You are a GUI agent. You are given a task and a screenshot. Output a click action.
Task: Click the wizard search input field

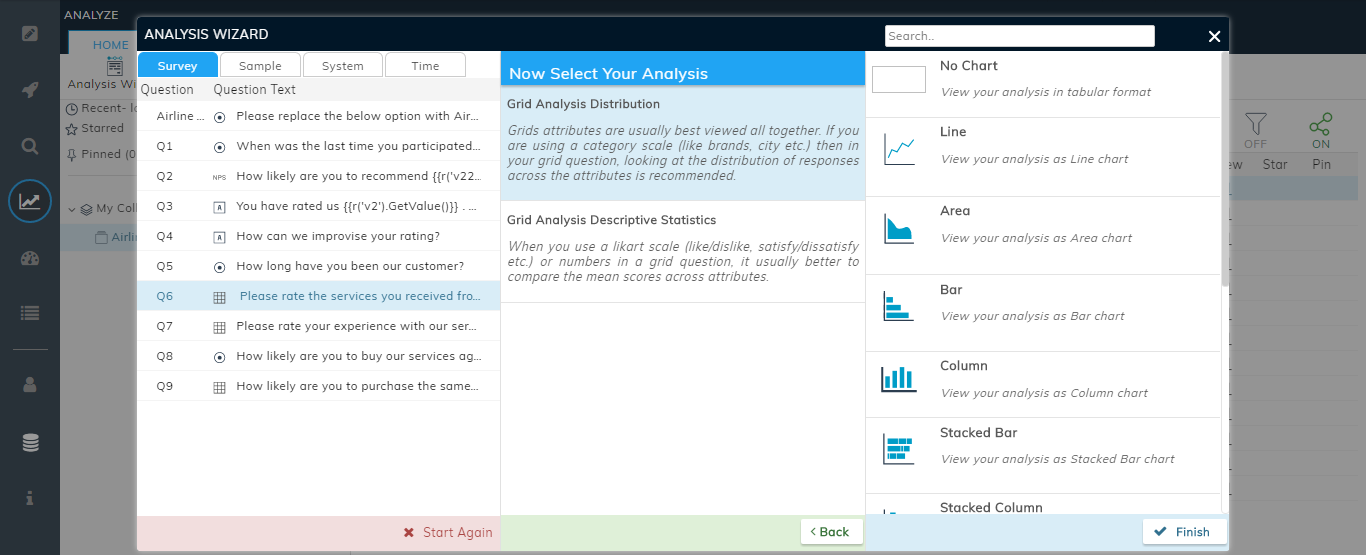pos(1019,36)
